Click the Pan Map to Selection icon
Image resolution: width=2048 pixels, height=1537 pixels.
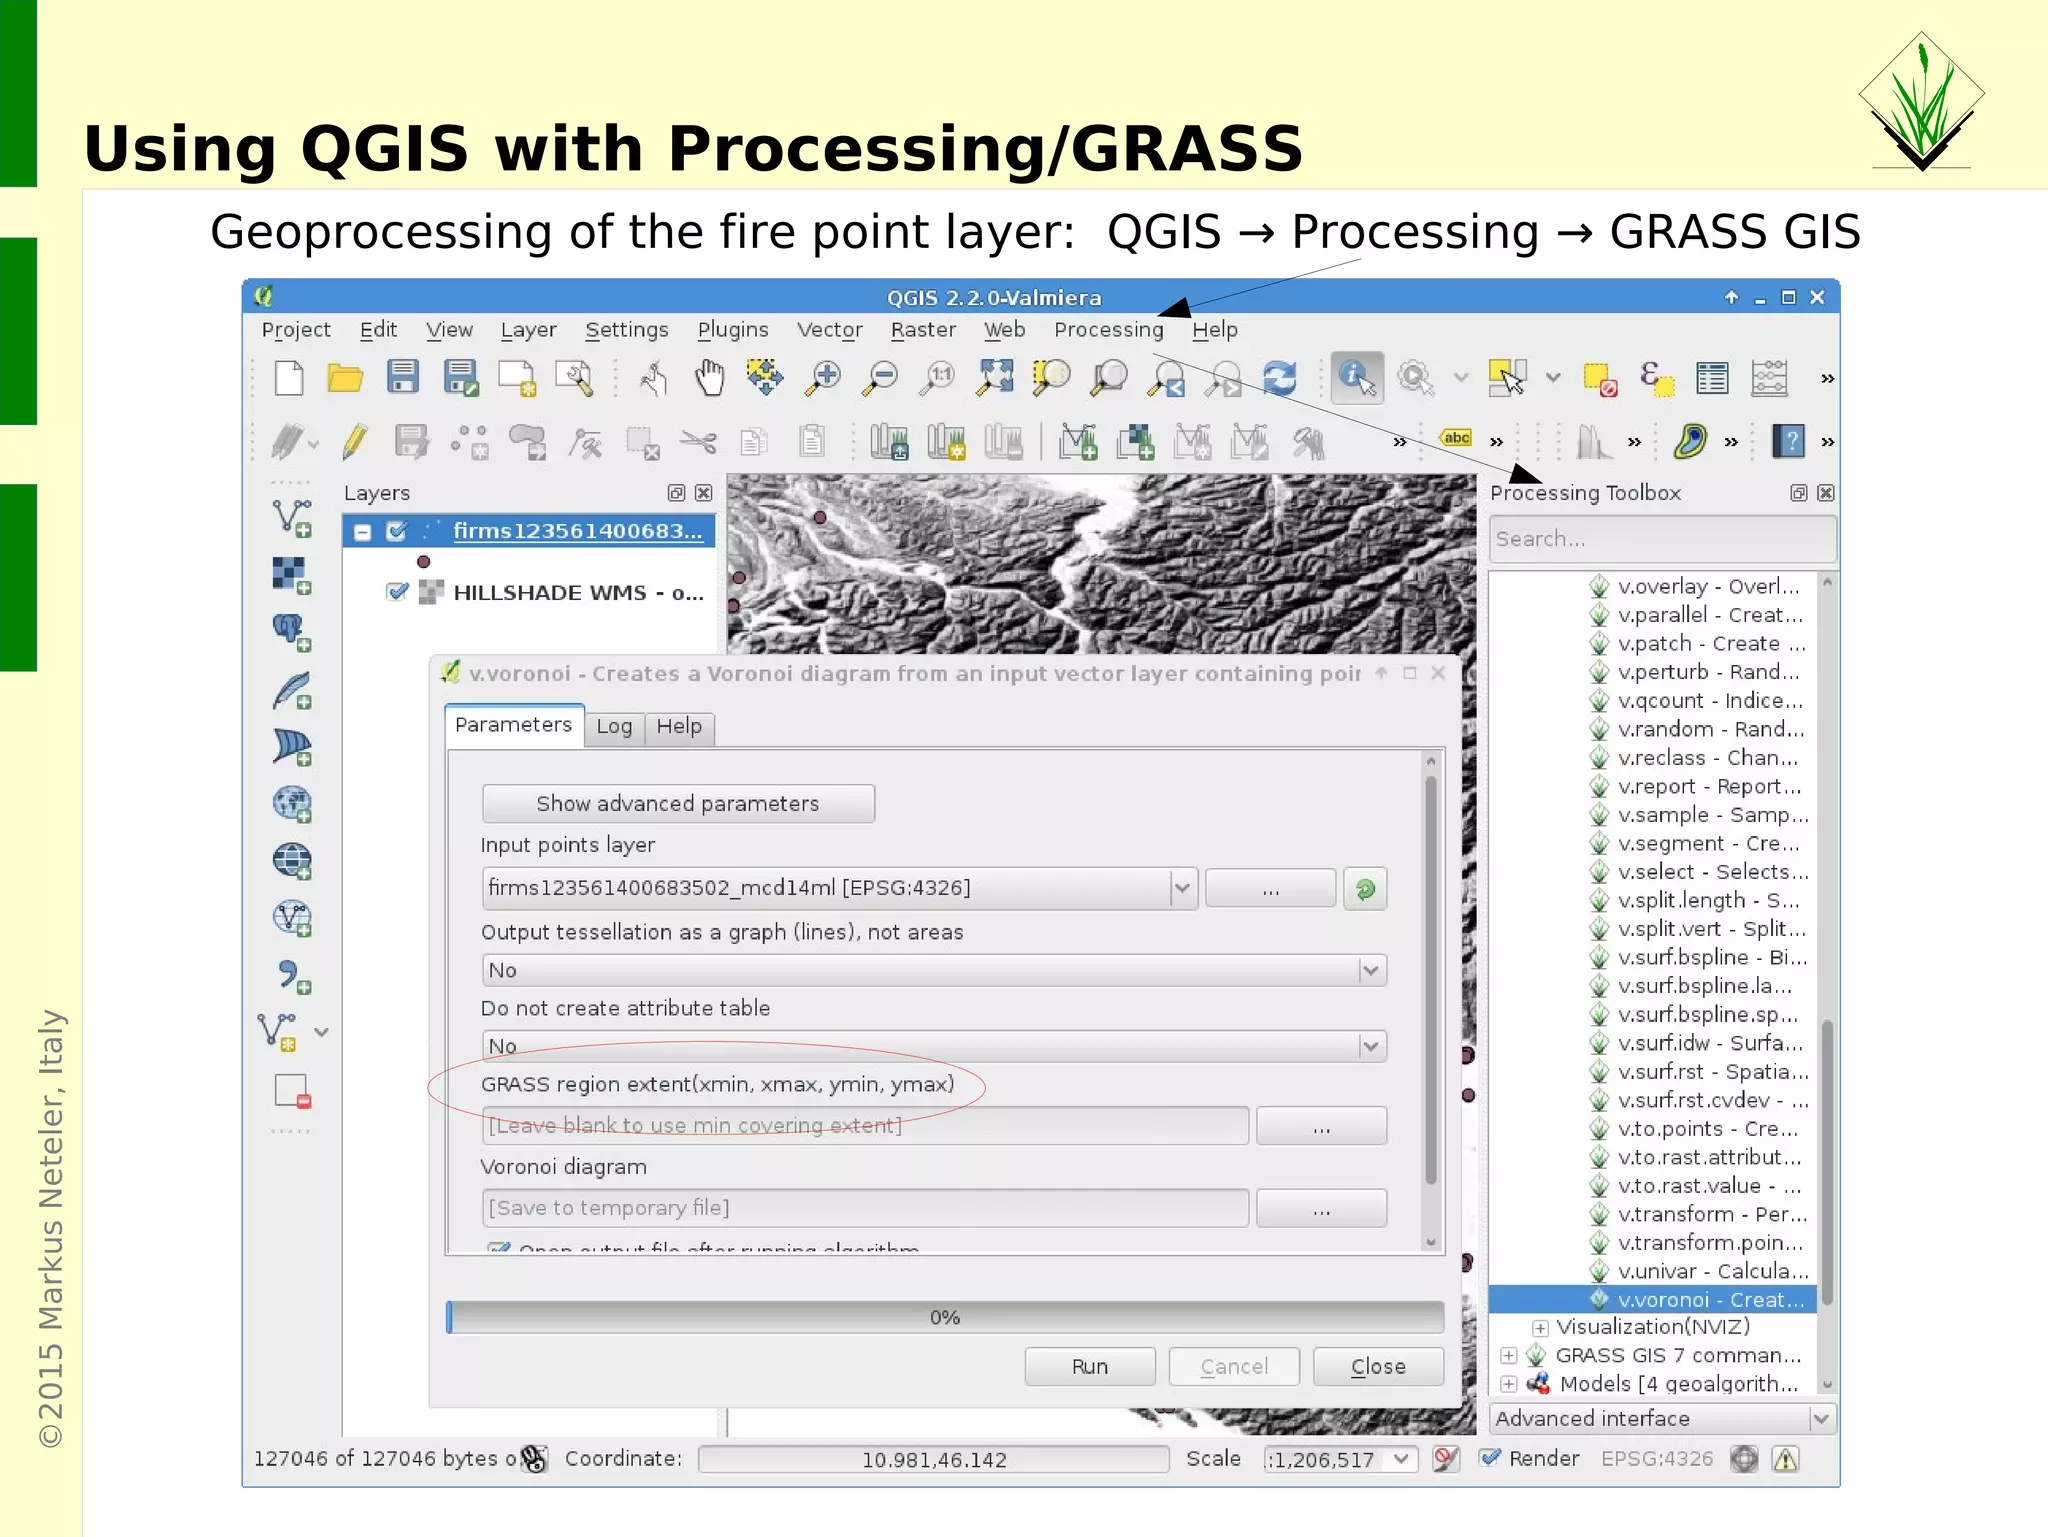(765, 378)
